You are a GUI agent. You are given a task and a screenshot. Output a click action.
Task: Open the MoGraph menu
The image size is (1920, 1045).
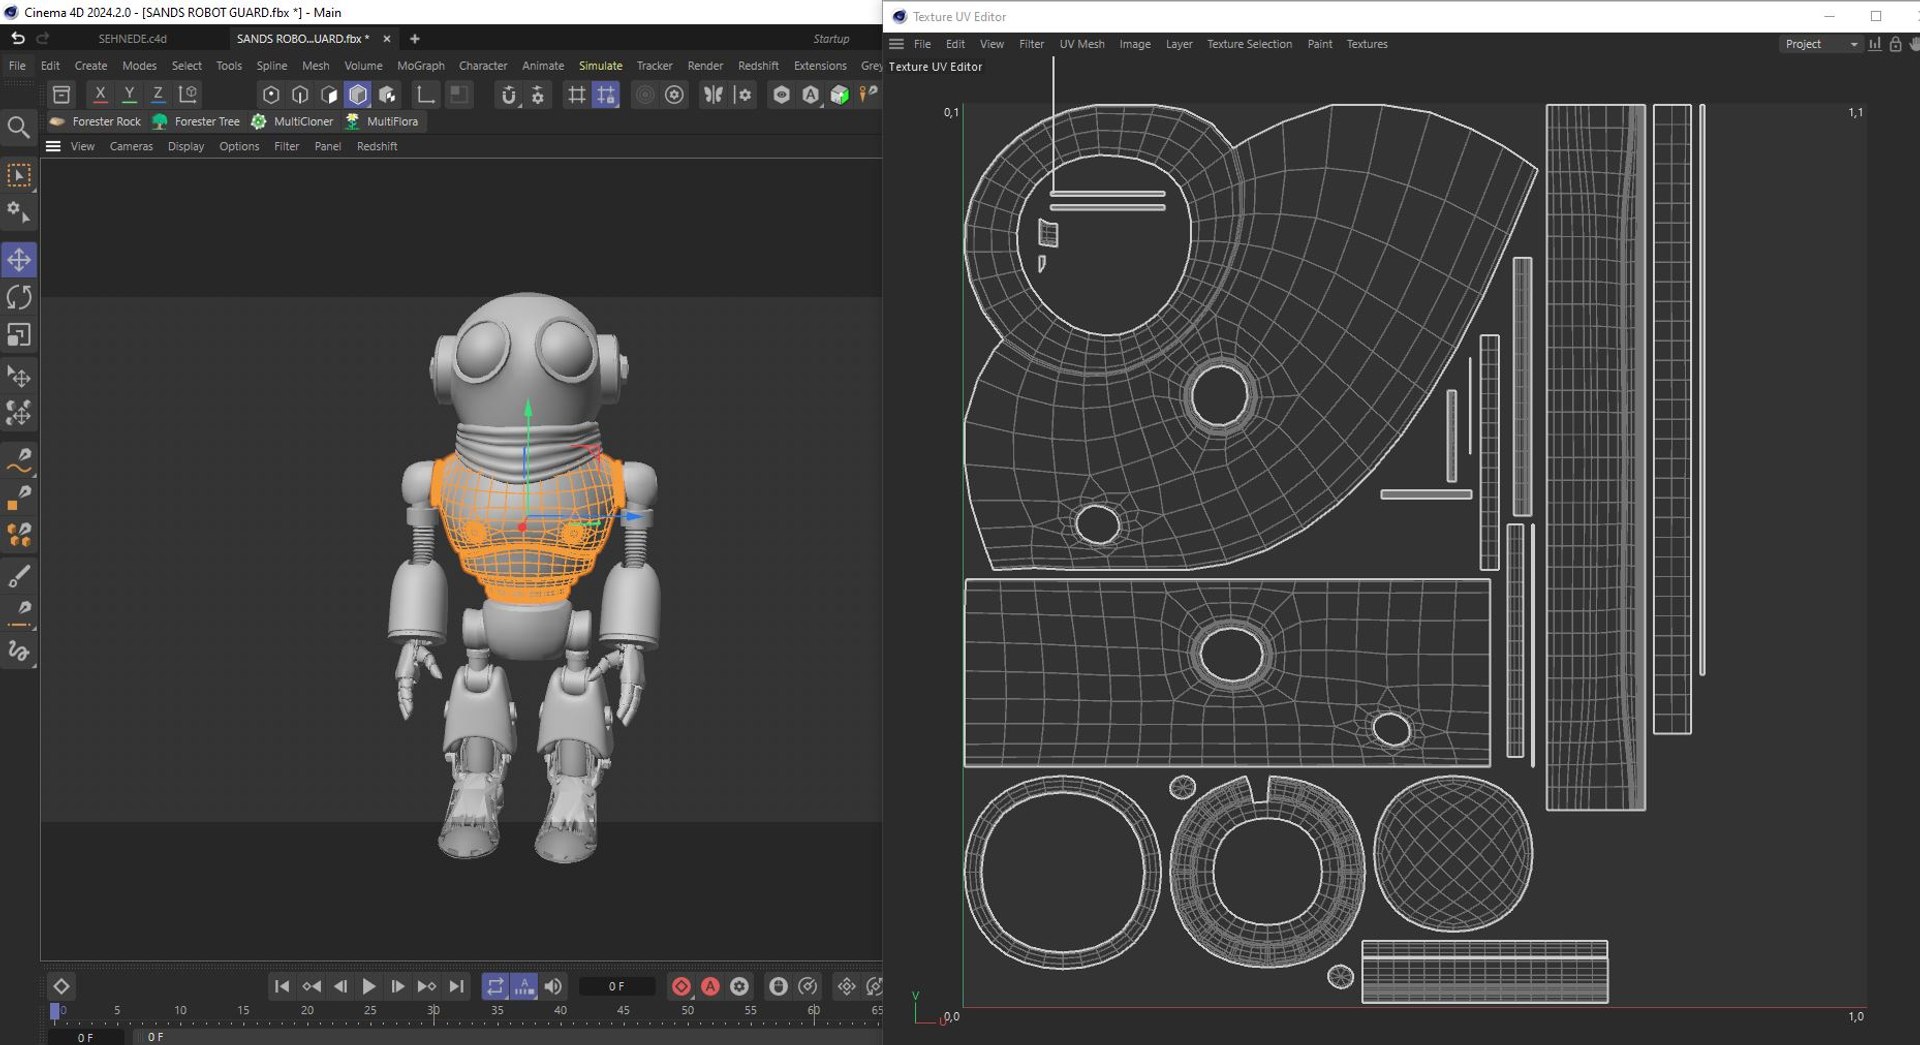click(421, 66)
